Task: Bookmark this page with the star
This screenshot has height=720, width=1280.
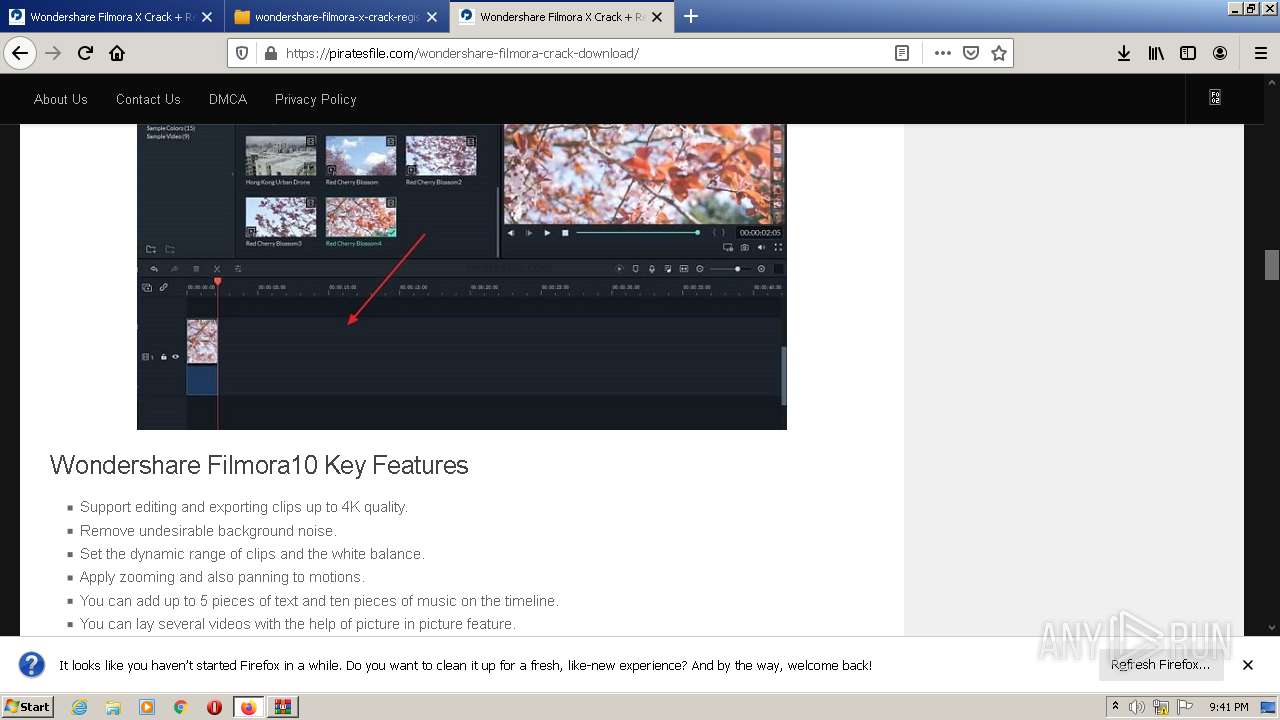Action: pyautogui.click(x=998, y=53)
